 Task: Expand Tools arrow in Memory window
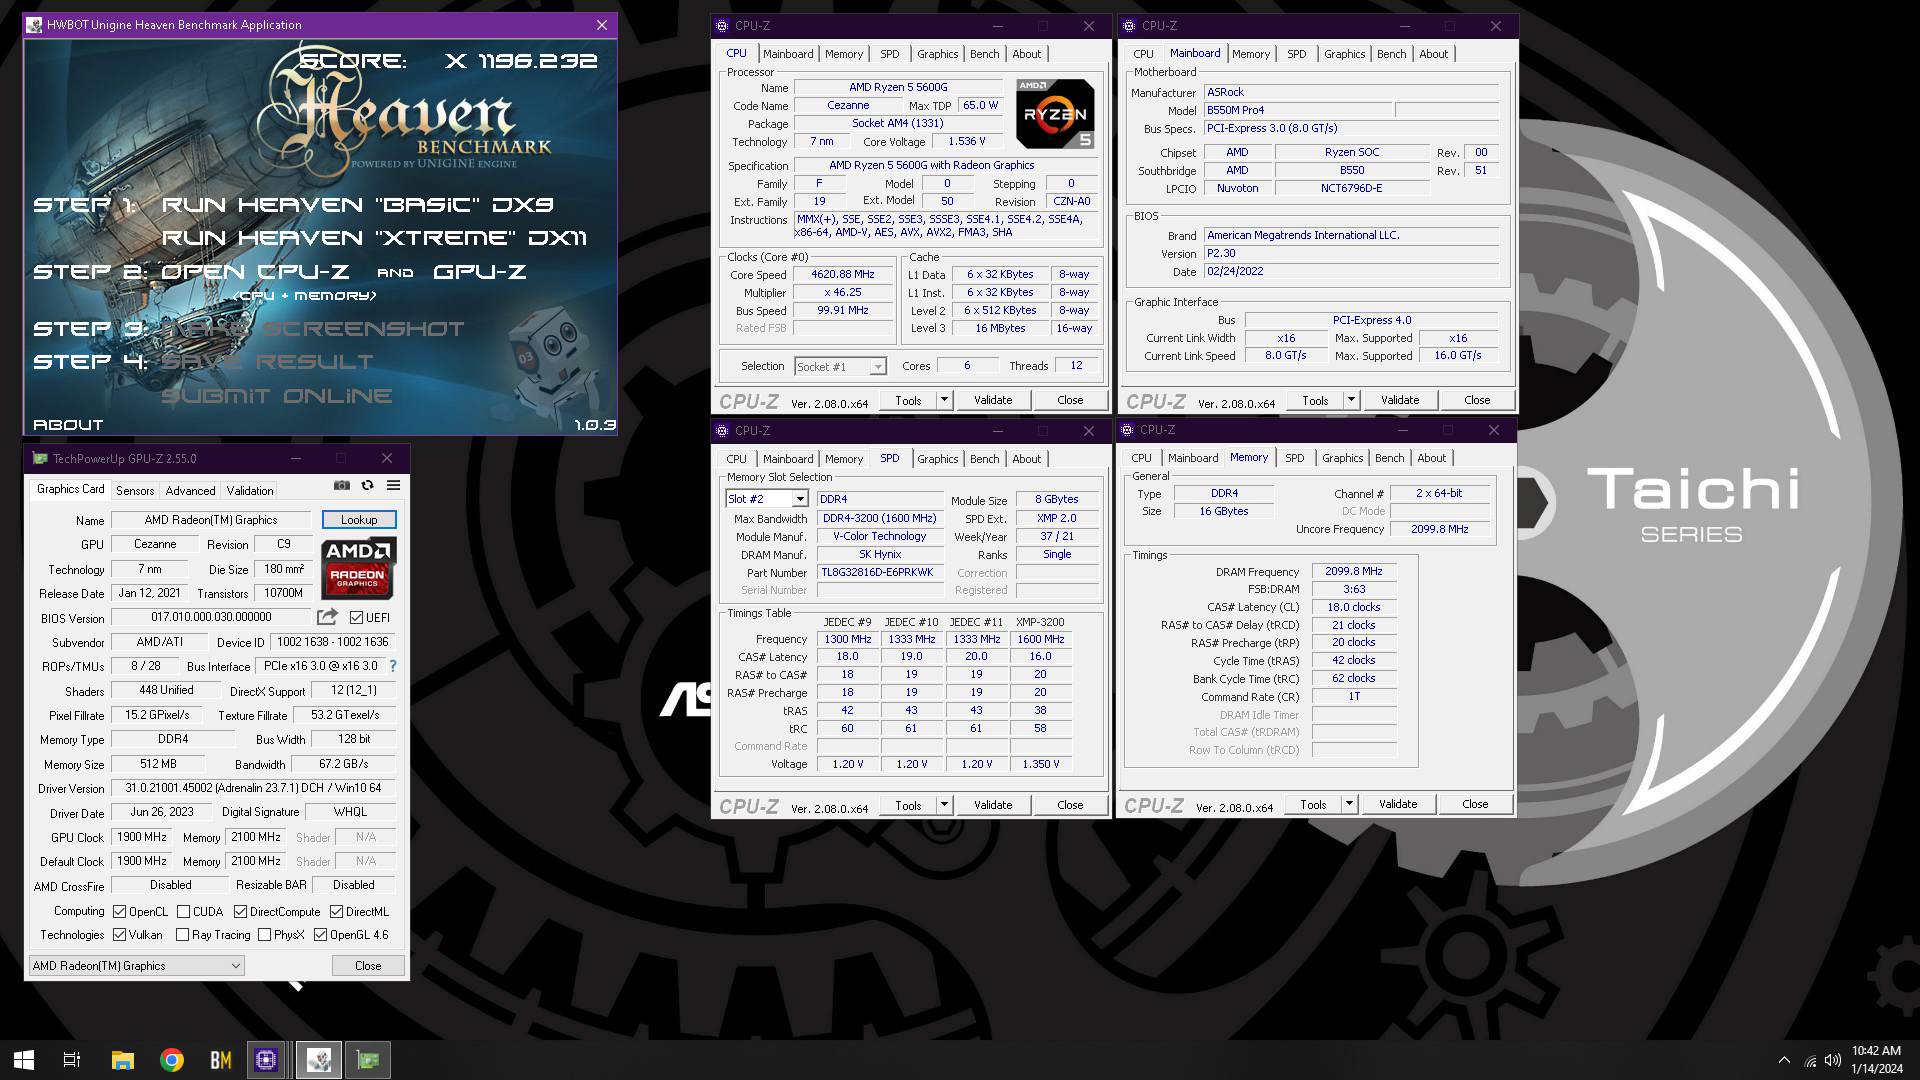coord(1349,804)
